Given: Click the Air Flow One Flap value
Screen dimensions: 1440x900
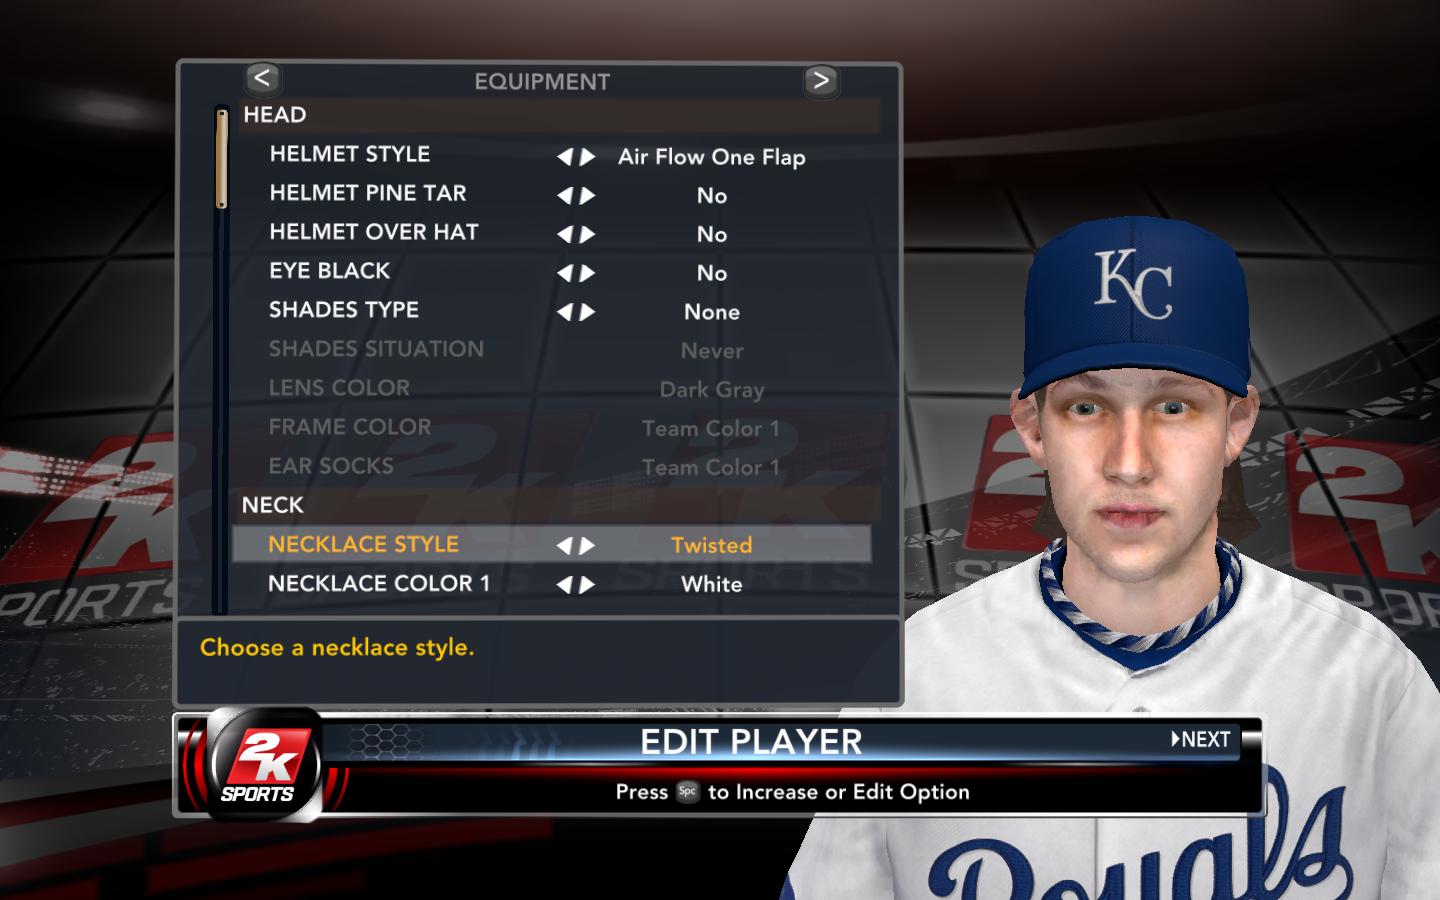Looking at the screenshot, I should (x=711, y=157).
